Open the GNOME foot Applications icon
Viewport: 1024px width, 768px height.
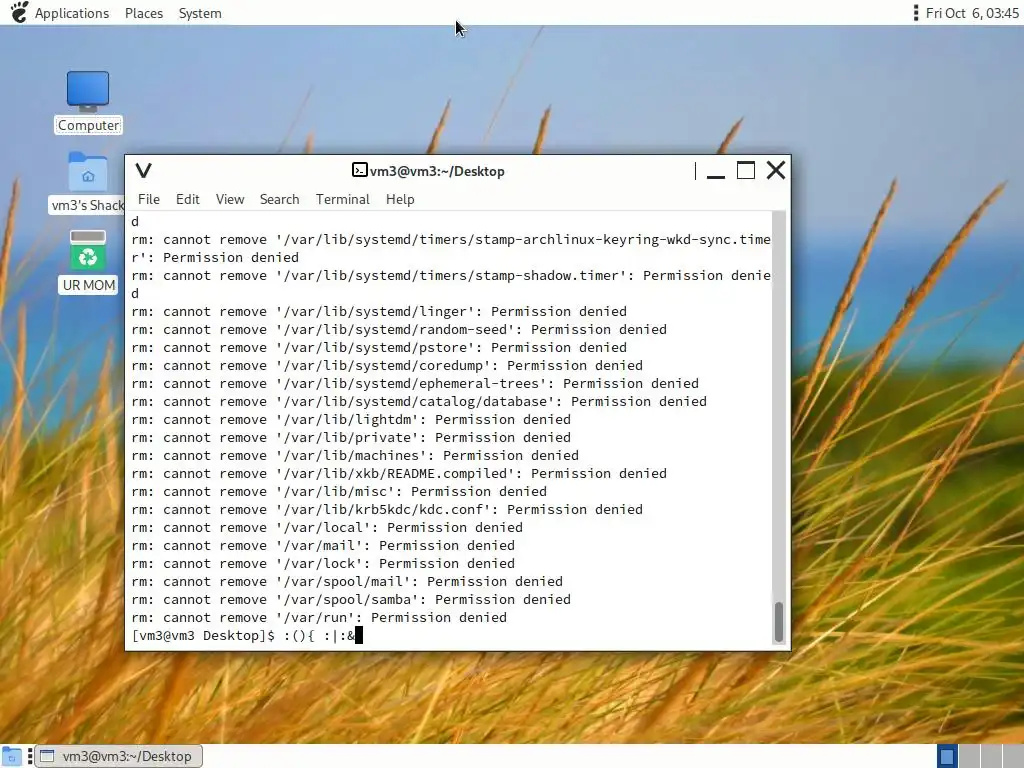click(x=19, y=12)
